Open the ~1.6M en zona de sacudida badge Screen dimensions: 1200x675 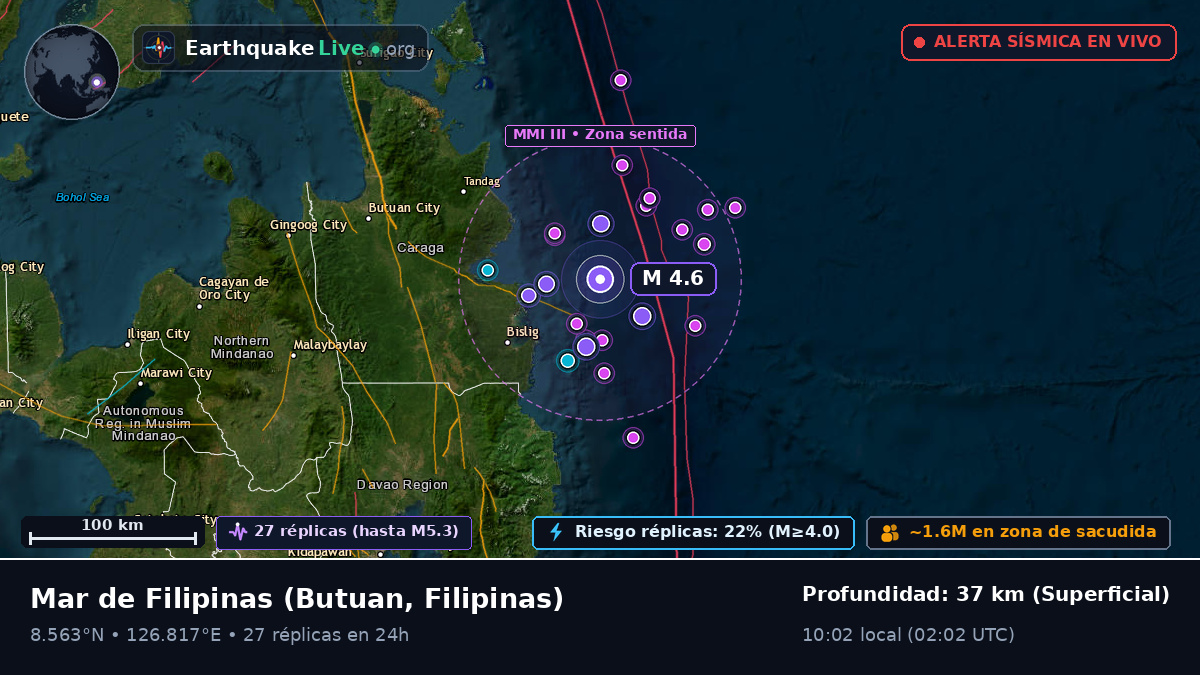tap(1018, 532)
